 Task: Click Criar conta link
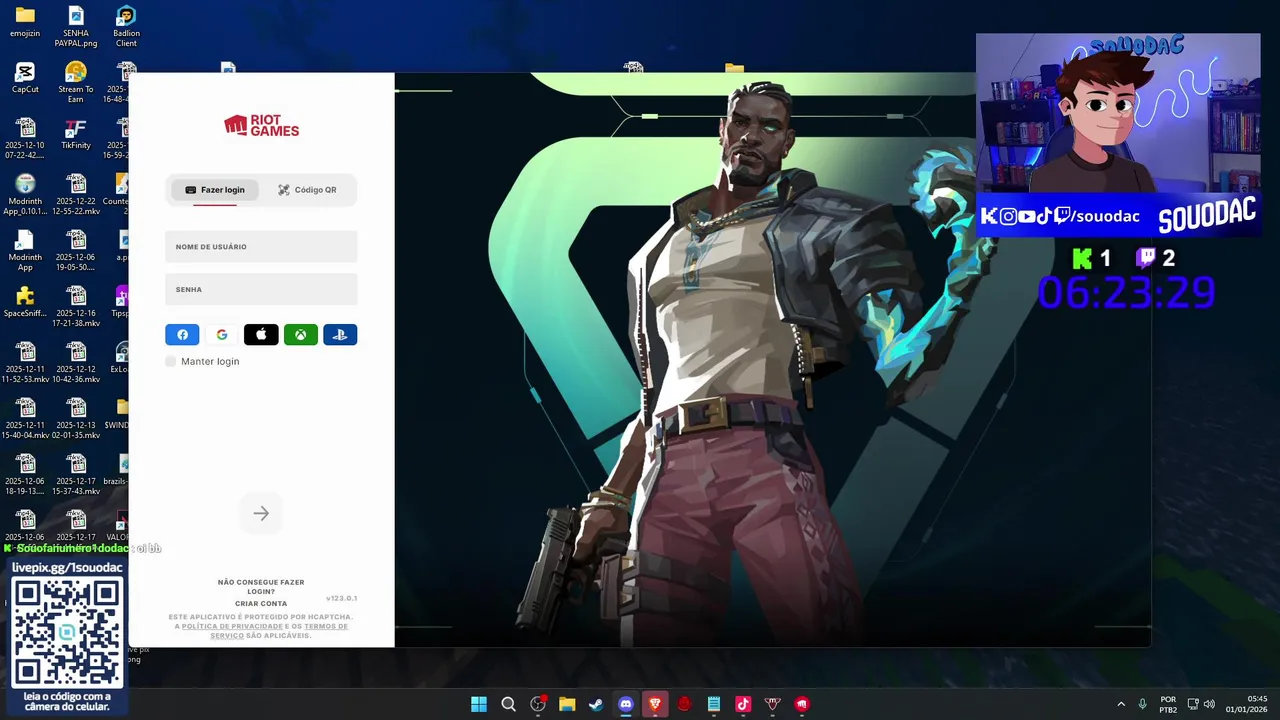261,603
